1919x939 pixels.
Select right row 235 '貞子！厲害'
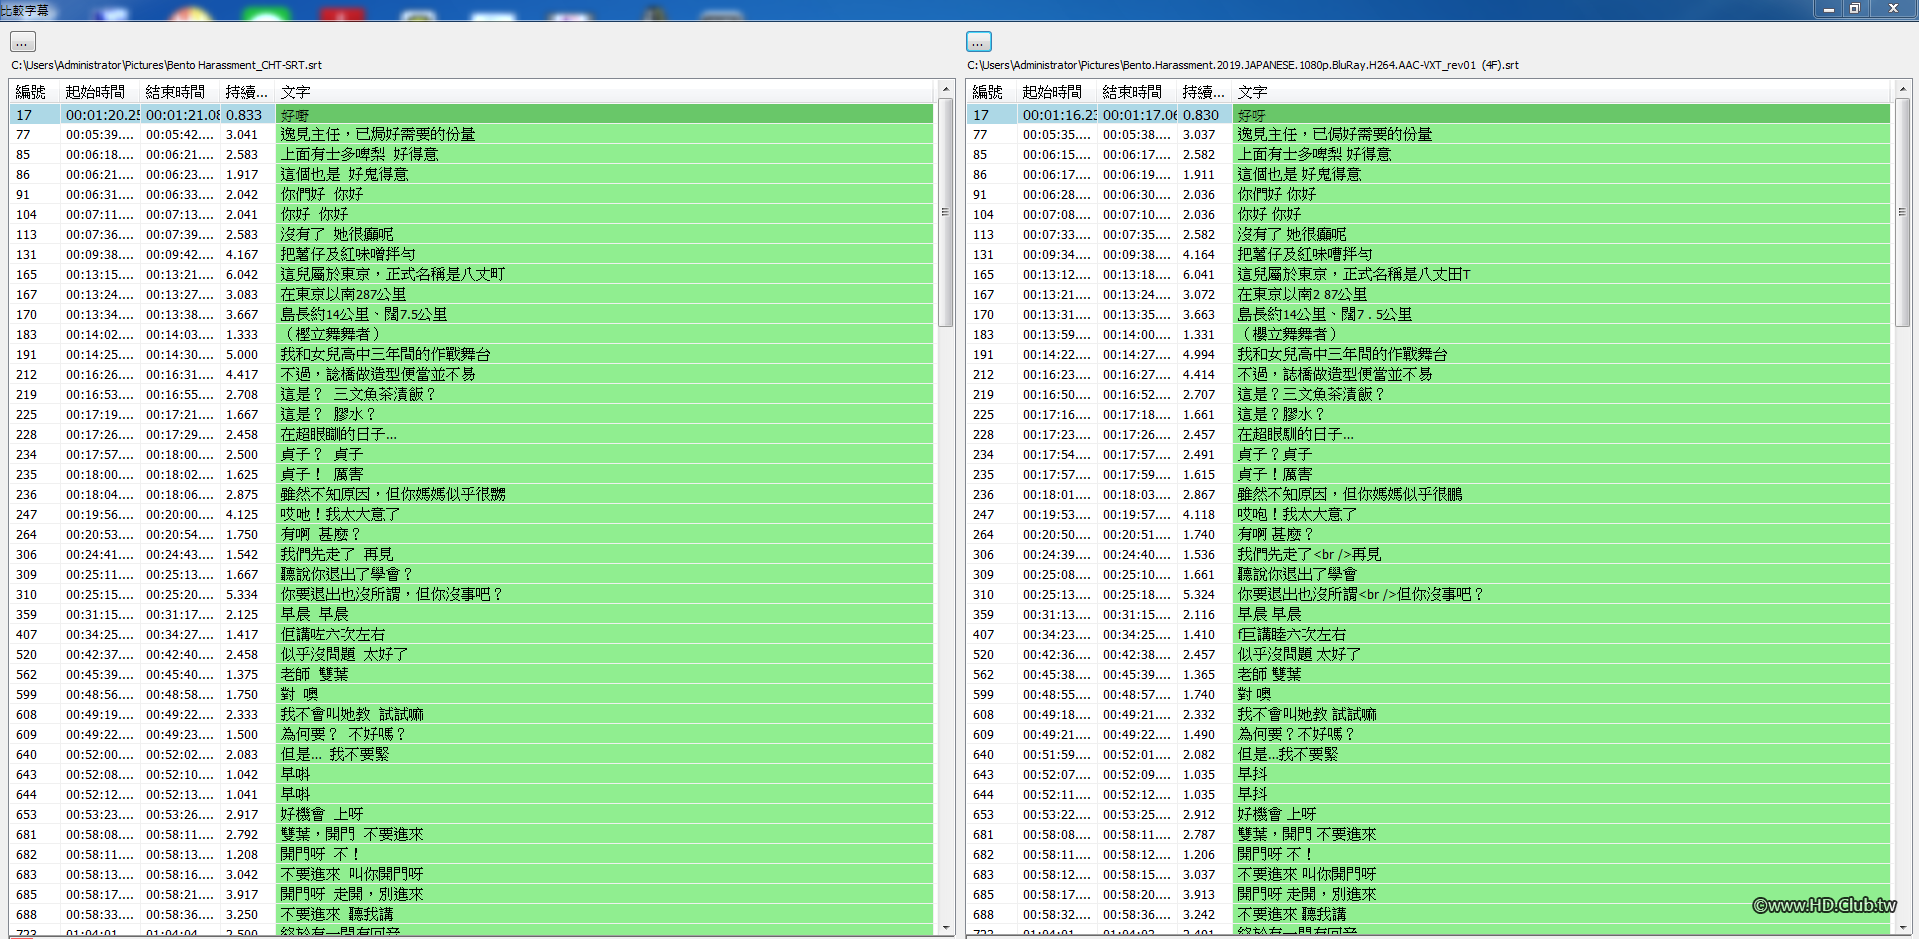(x=1428, y=474)
